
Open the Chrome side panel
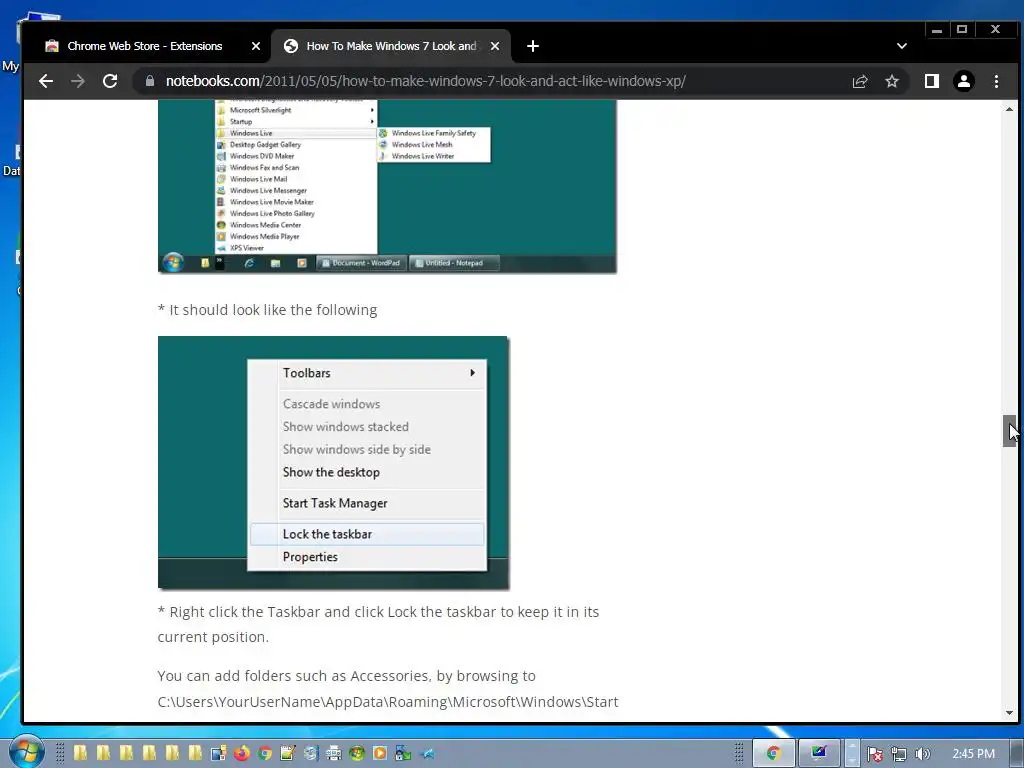pos(931,81)
